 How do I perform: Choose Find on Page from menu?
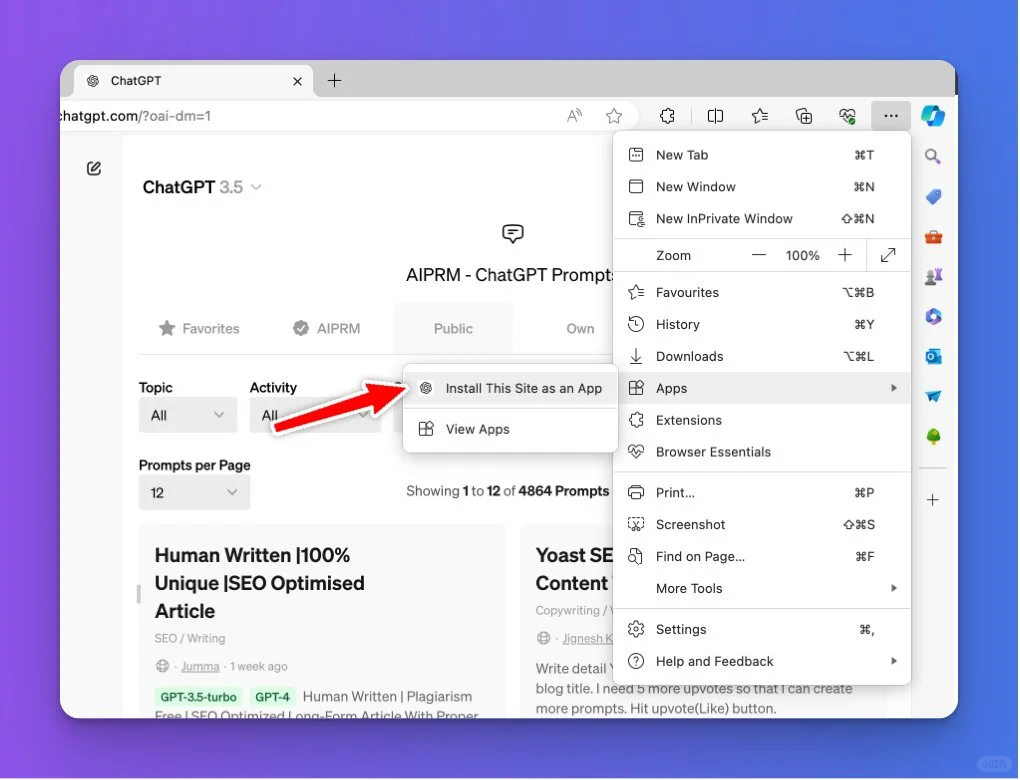(x=761, y=557)
